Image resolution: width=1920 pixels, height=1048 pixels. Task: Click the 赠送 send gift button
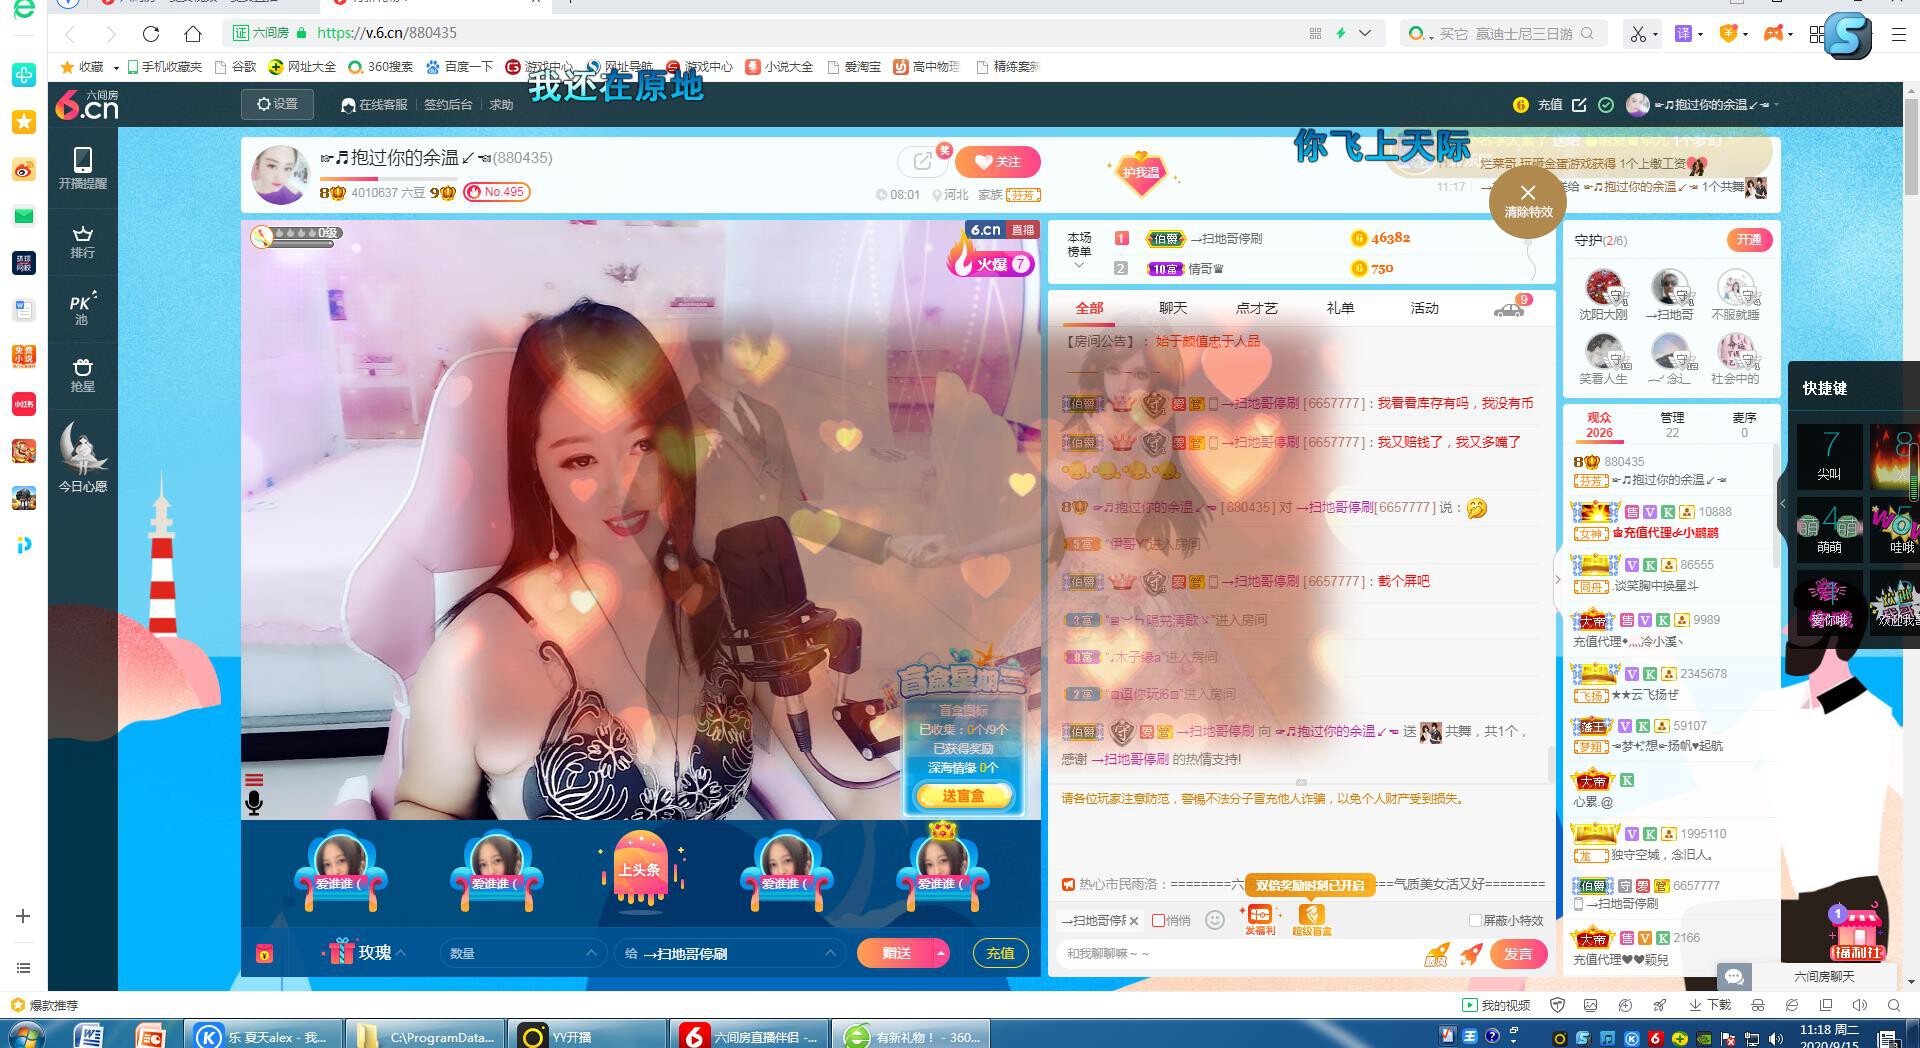click(895, 954)
